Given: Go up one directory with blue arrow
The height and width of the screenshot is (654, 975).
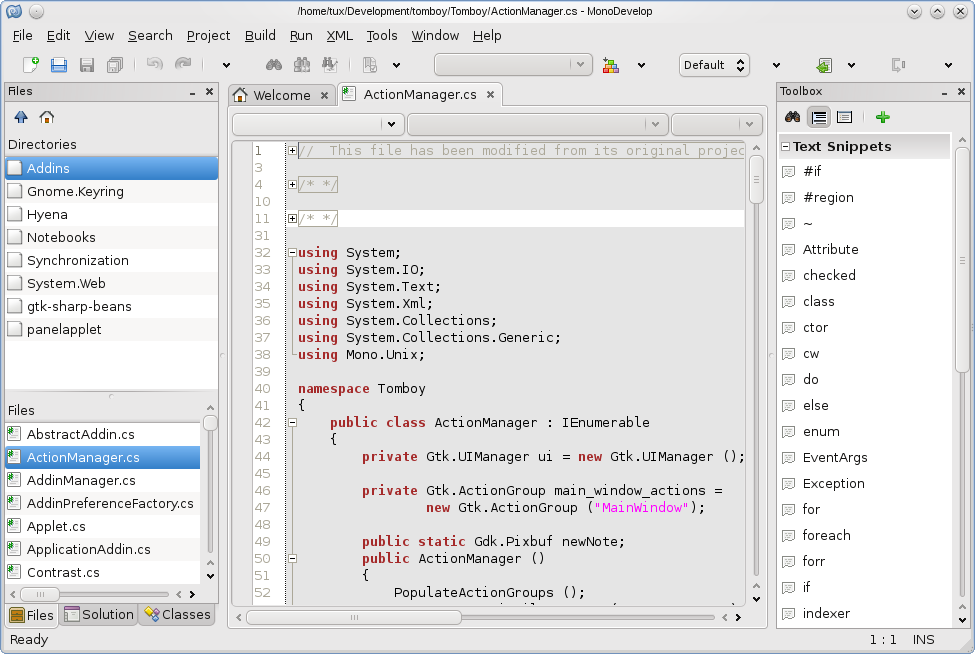Looking at the screenshot, I should pos(21,117).
